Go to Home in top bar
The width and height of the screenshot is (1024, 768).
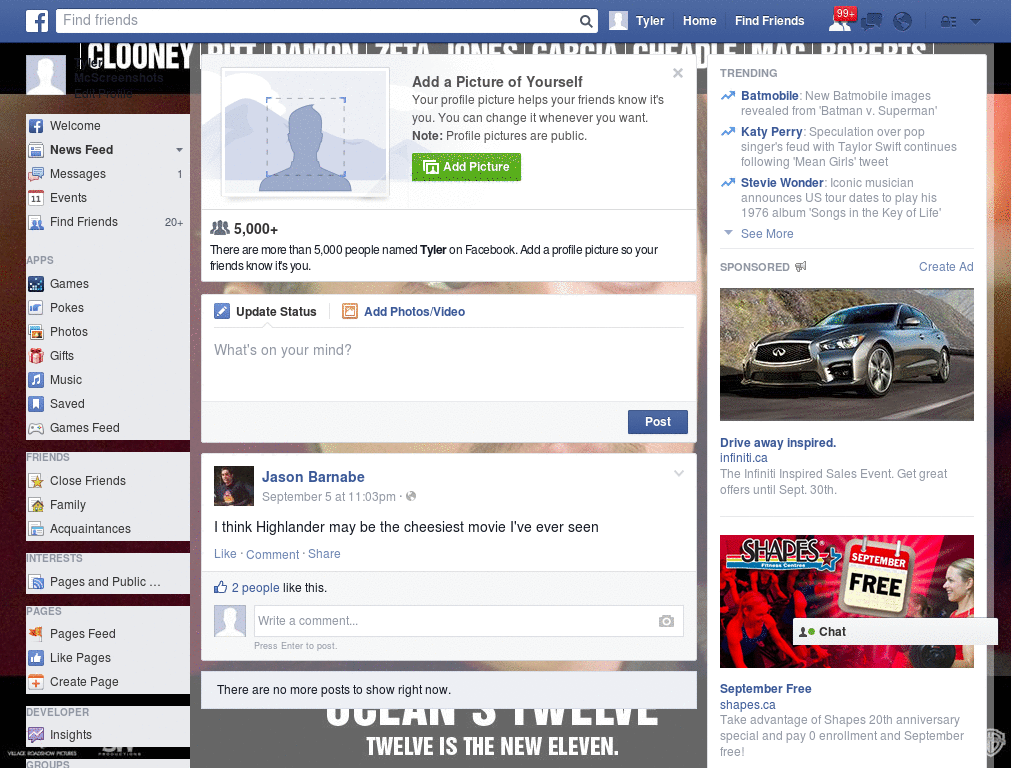pos(699,21)
